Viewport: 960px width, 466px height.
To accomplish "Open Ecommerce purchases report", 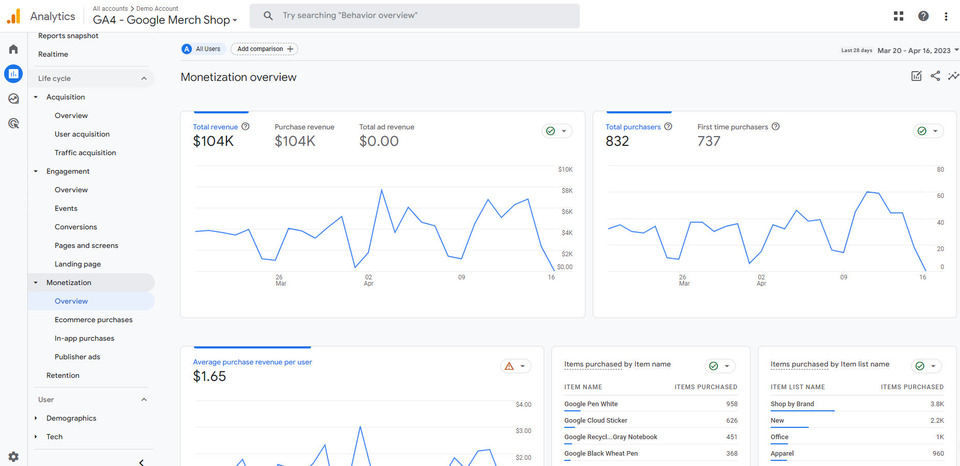I will 93,320.
